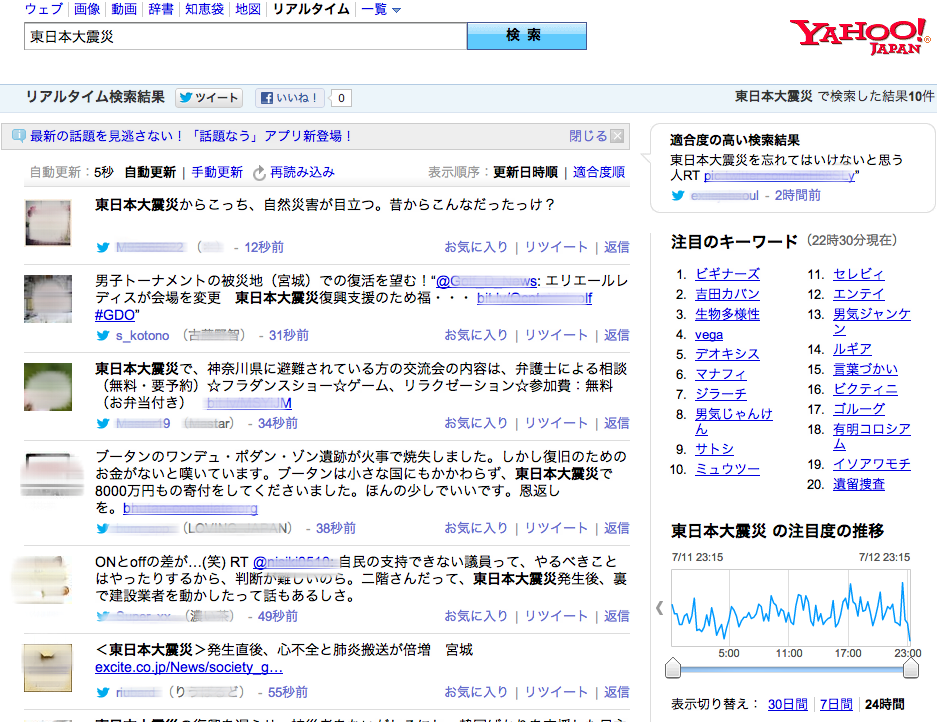
Task: Click the Twitter bird icon beside s_kotono
Action: (x=103, y=336)
